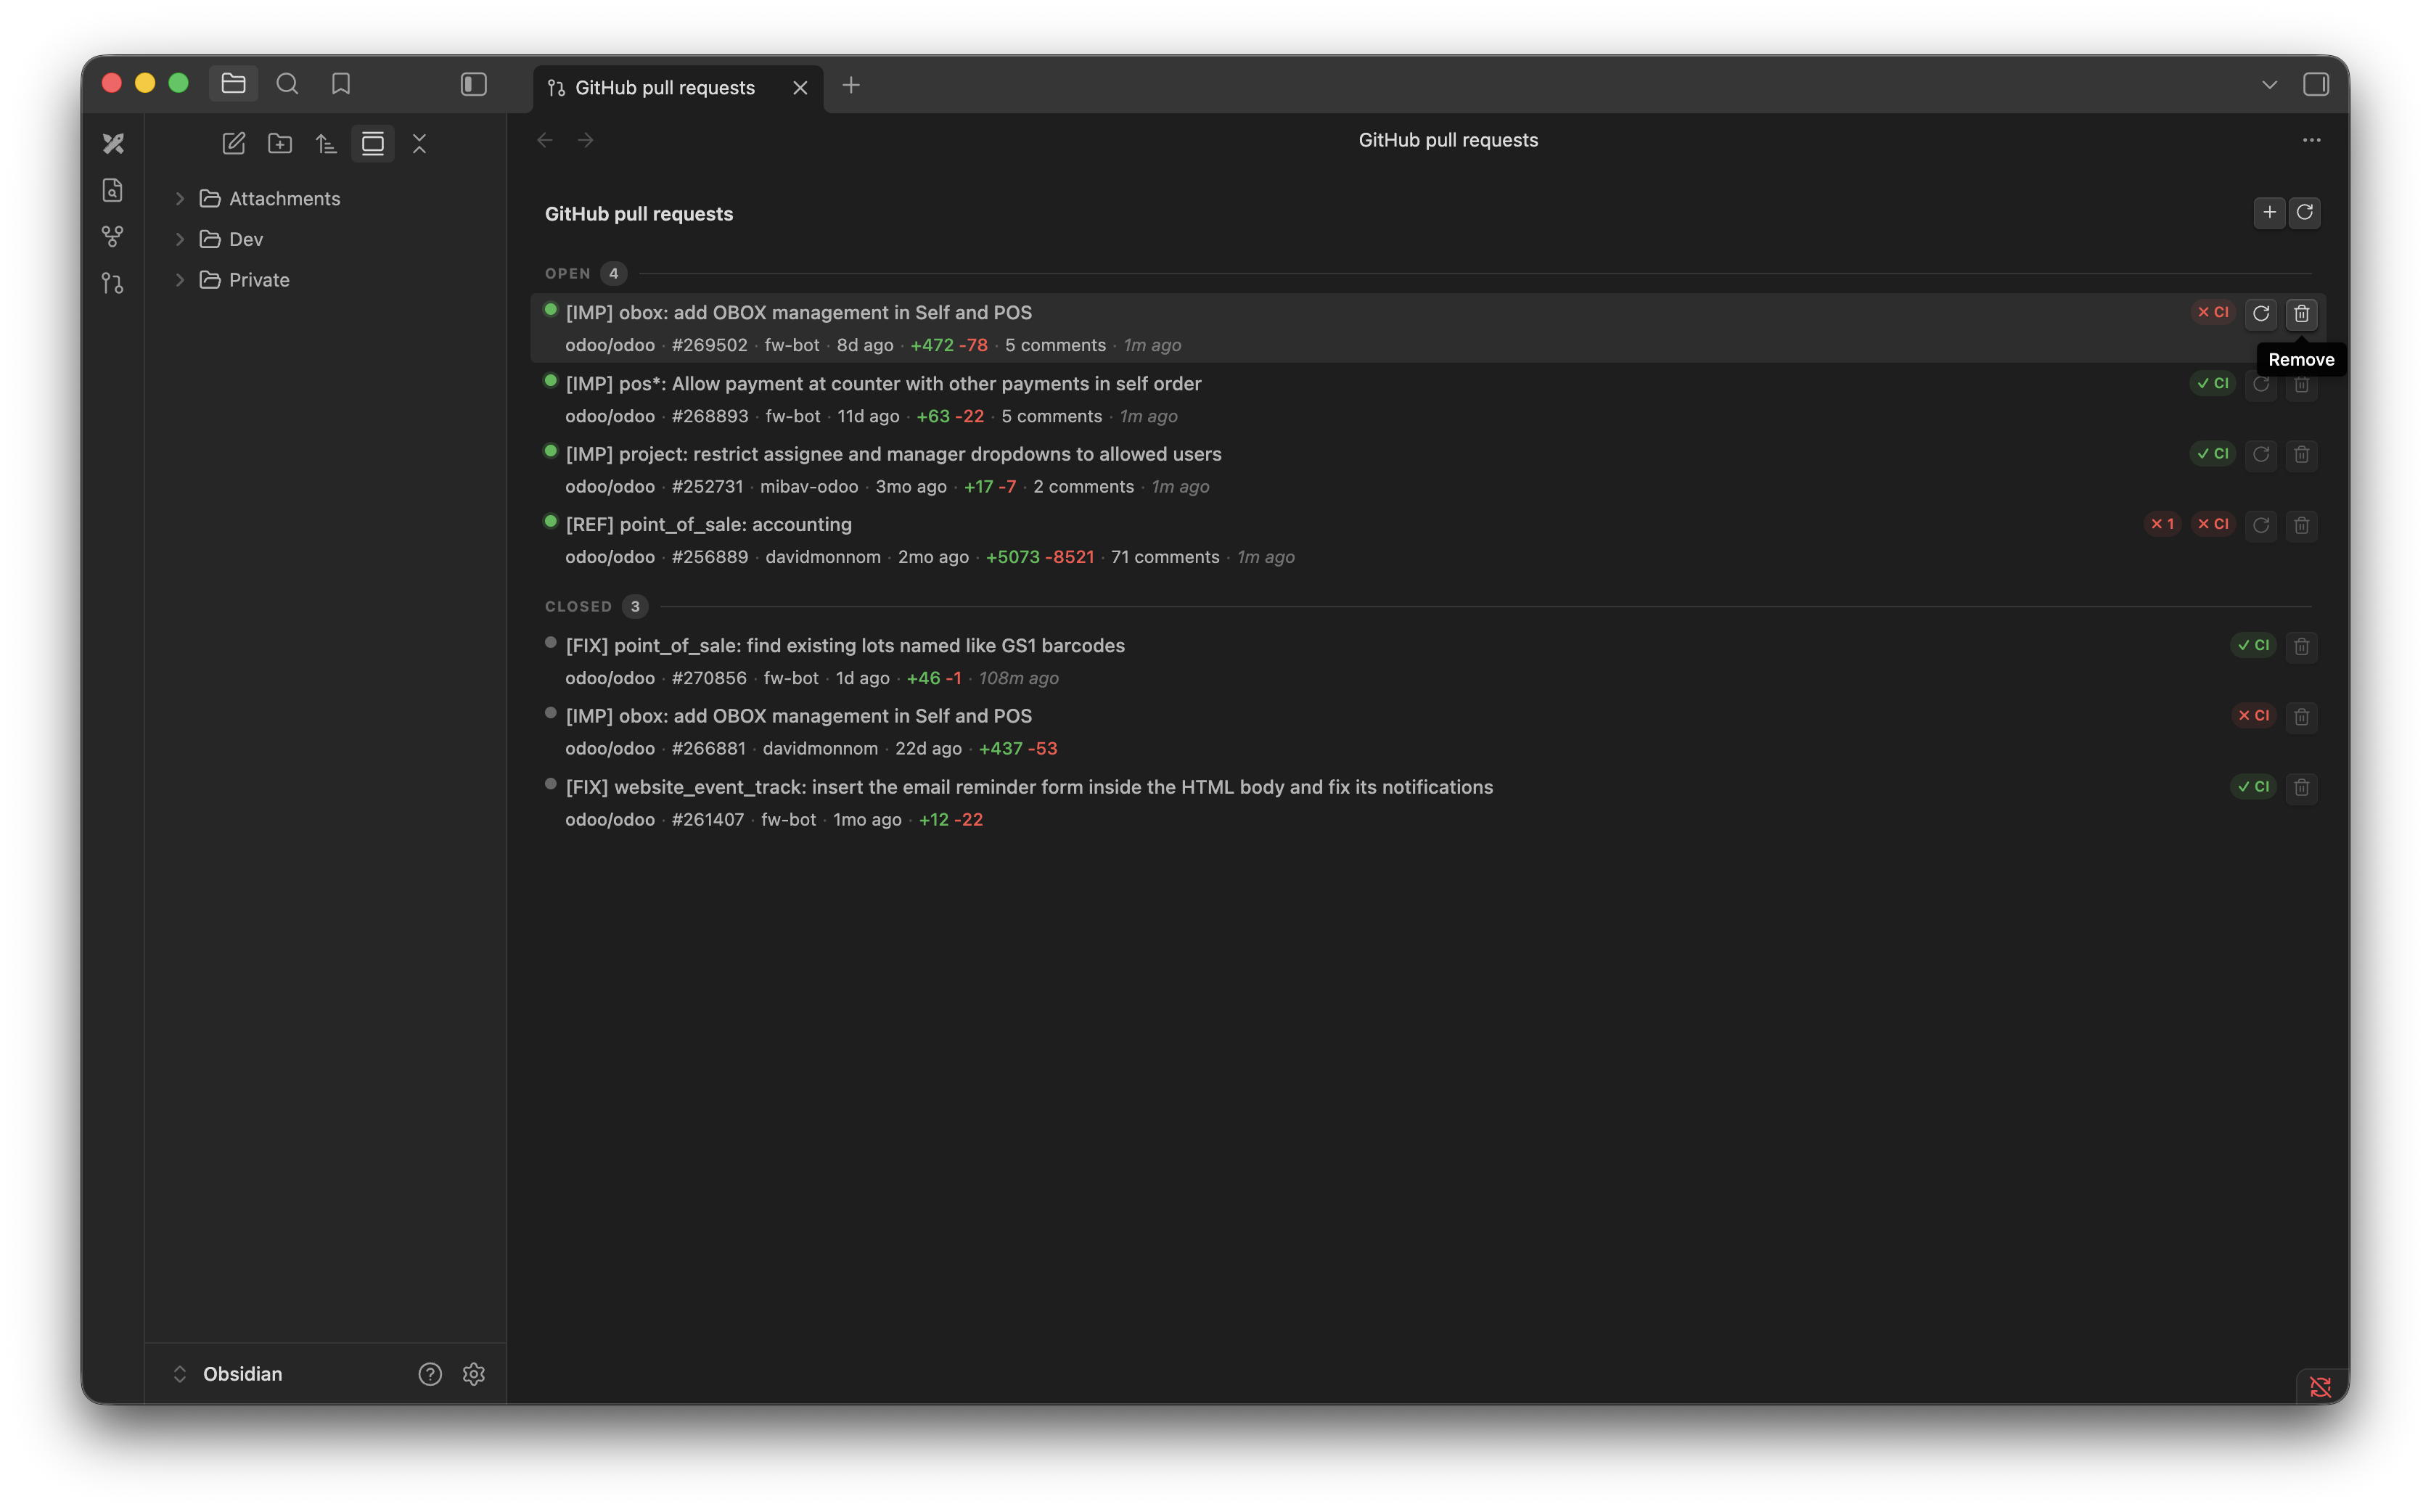Add a pull request plus button

click(2269, 212)
